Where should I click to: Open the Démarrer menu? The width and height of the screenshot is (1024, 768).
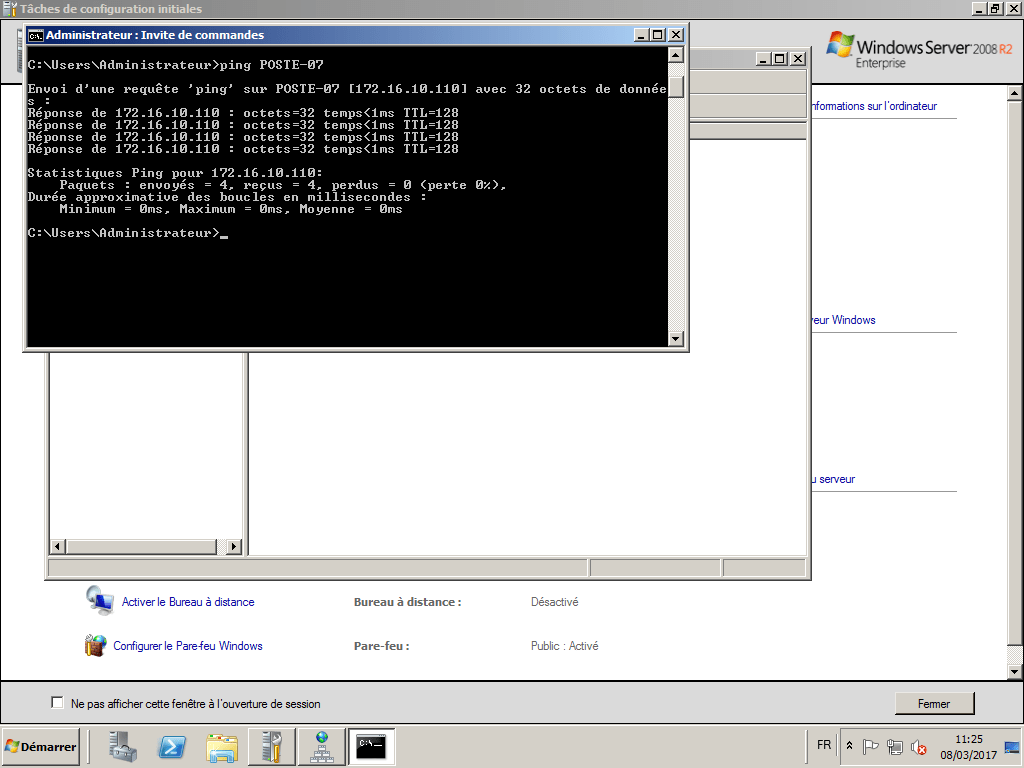40,746
